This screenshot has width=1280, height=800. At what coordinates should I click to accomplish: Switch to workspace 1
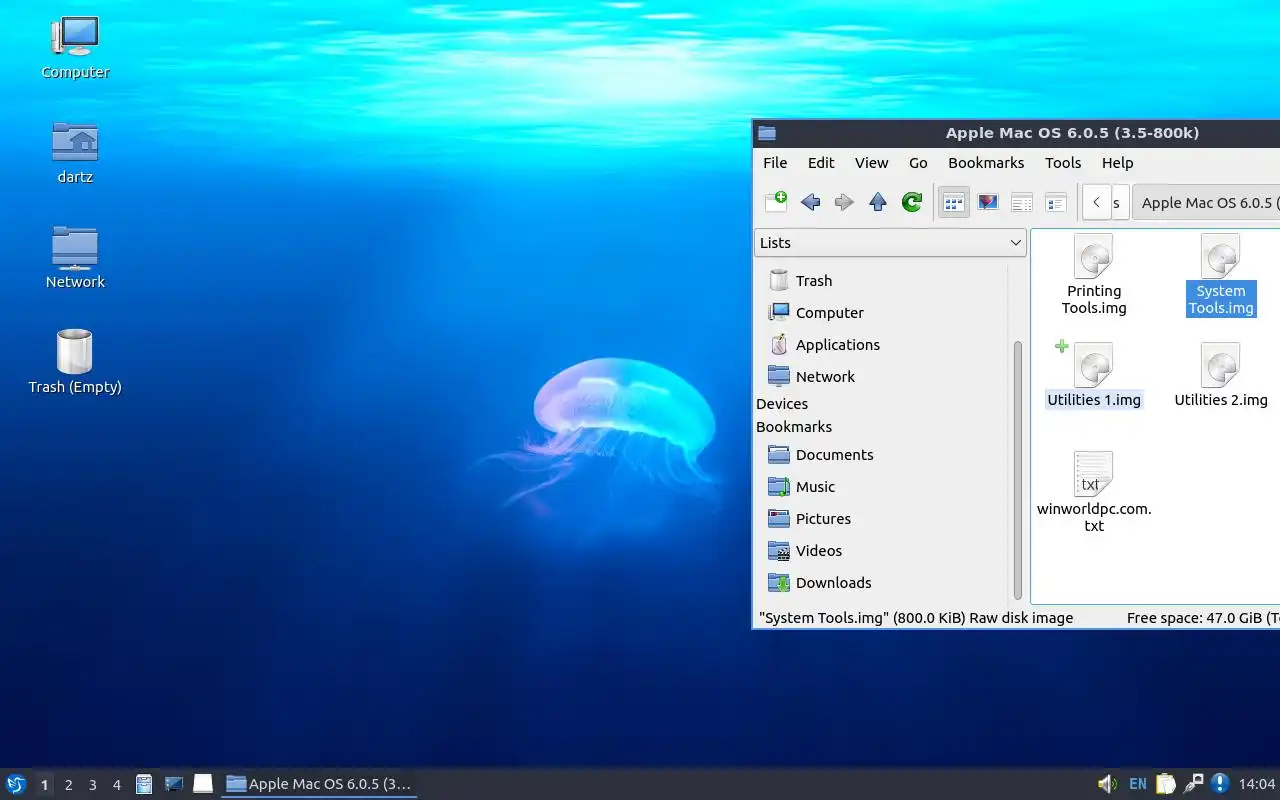44,785
